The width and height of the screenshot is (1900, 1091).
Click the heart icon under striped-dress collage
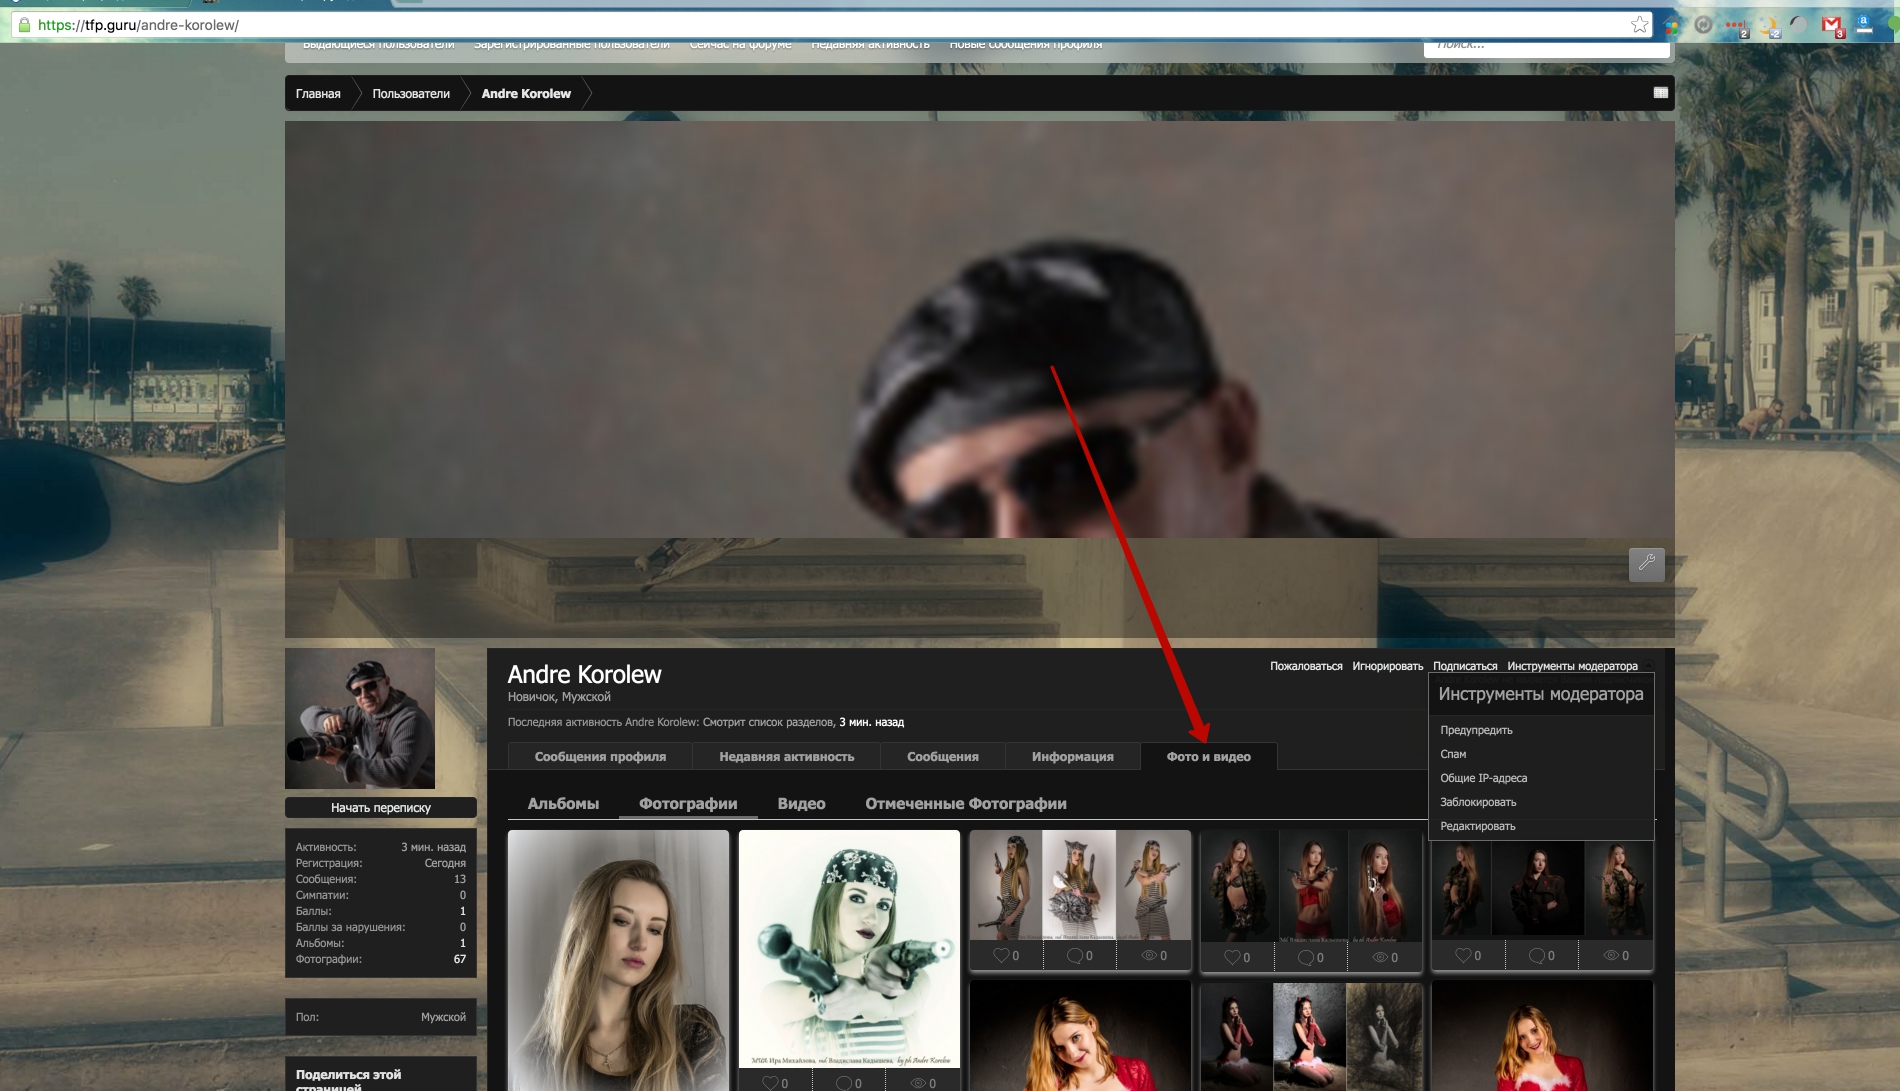1001,955
